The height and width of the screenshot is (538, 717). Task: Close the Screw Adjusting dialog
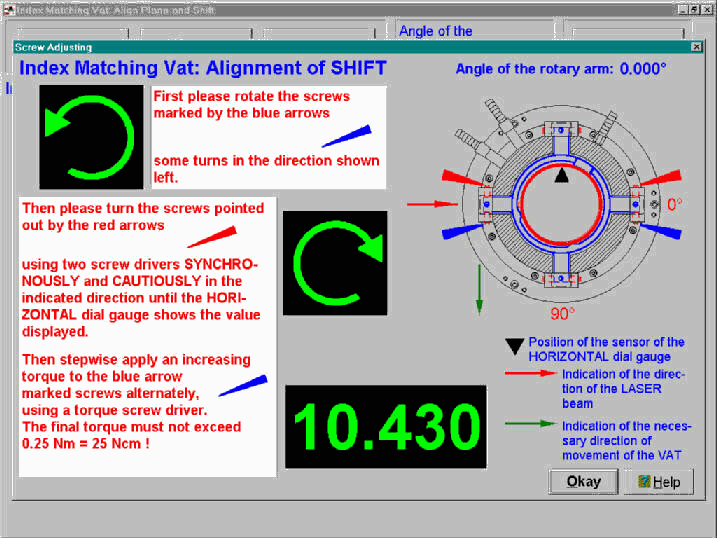coord(696,47)
